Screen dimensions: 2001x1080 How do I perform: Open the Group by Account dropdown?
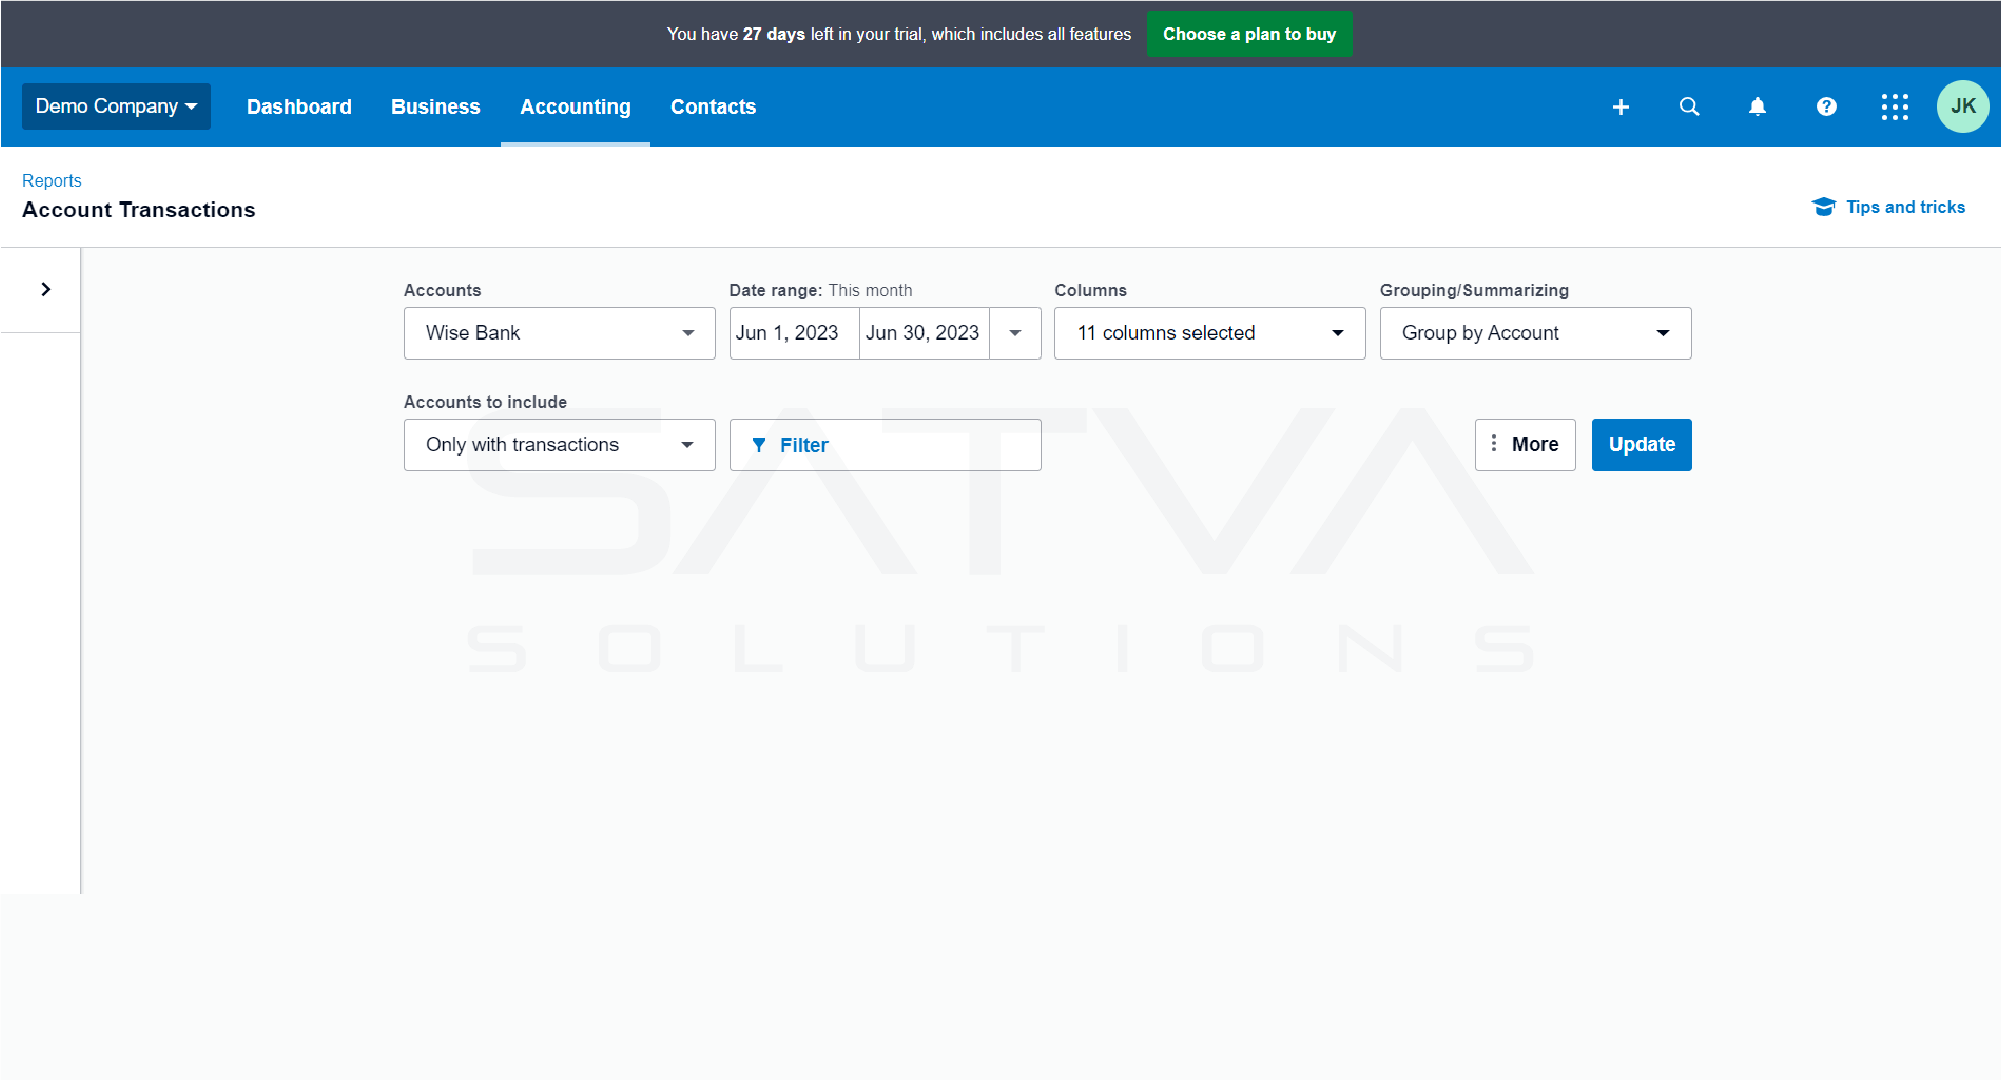[x=1535, y=333]
